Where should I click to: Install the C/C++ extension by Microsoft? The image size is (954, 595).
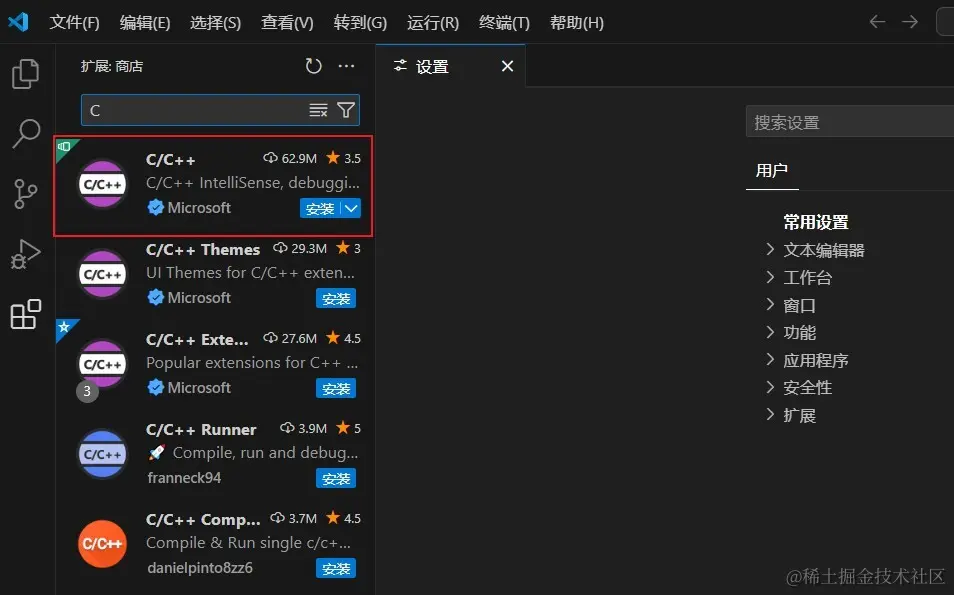320,209
